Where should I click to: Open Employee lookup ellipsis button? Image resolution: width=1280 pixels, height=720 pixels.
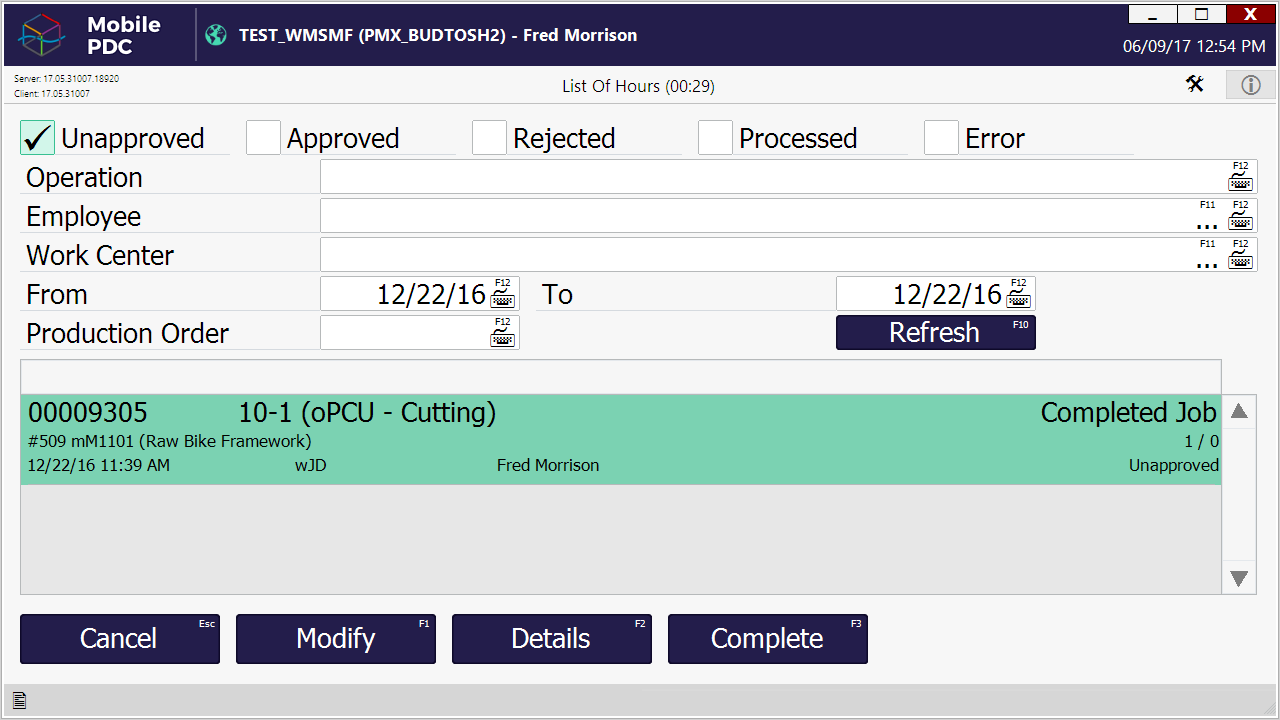click(1207, 223)
